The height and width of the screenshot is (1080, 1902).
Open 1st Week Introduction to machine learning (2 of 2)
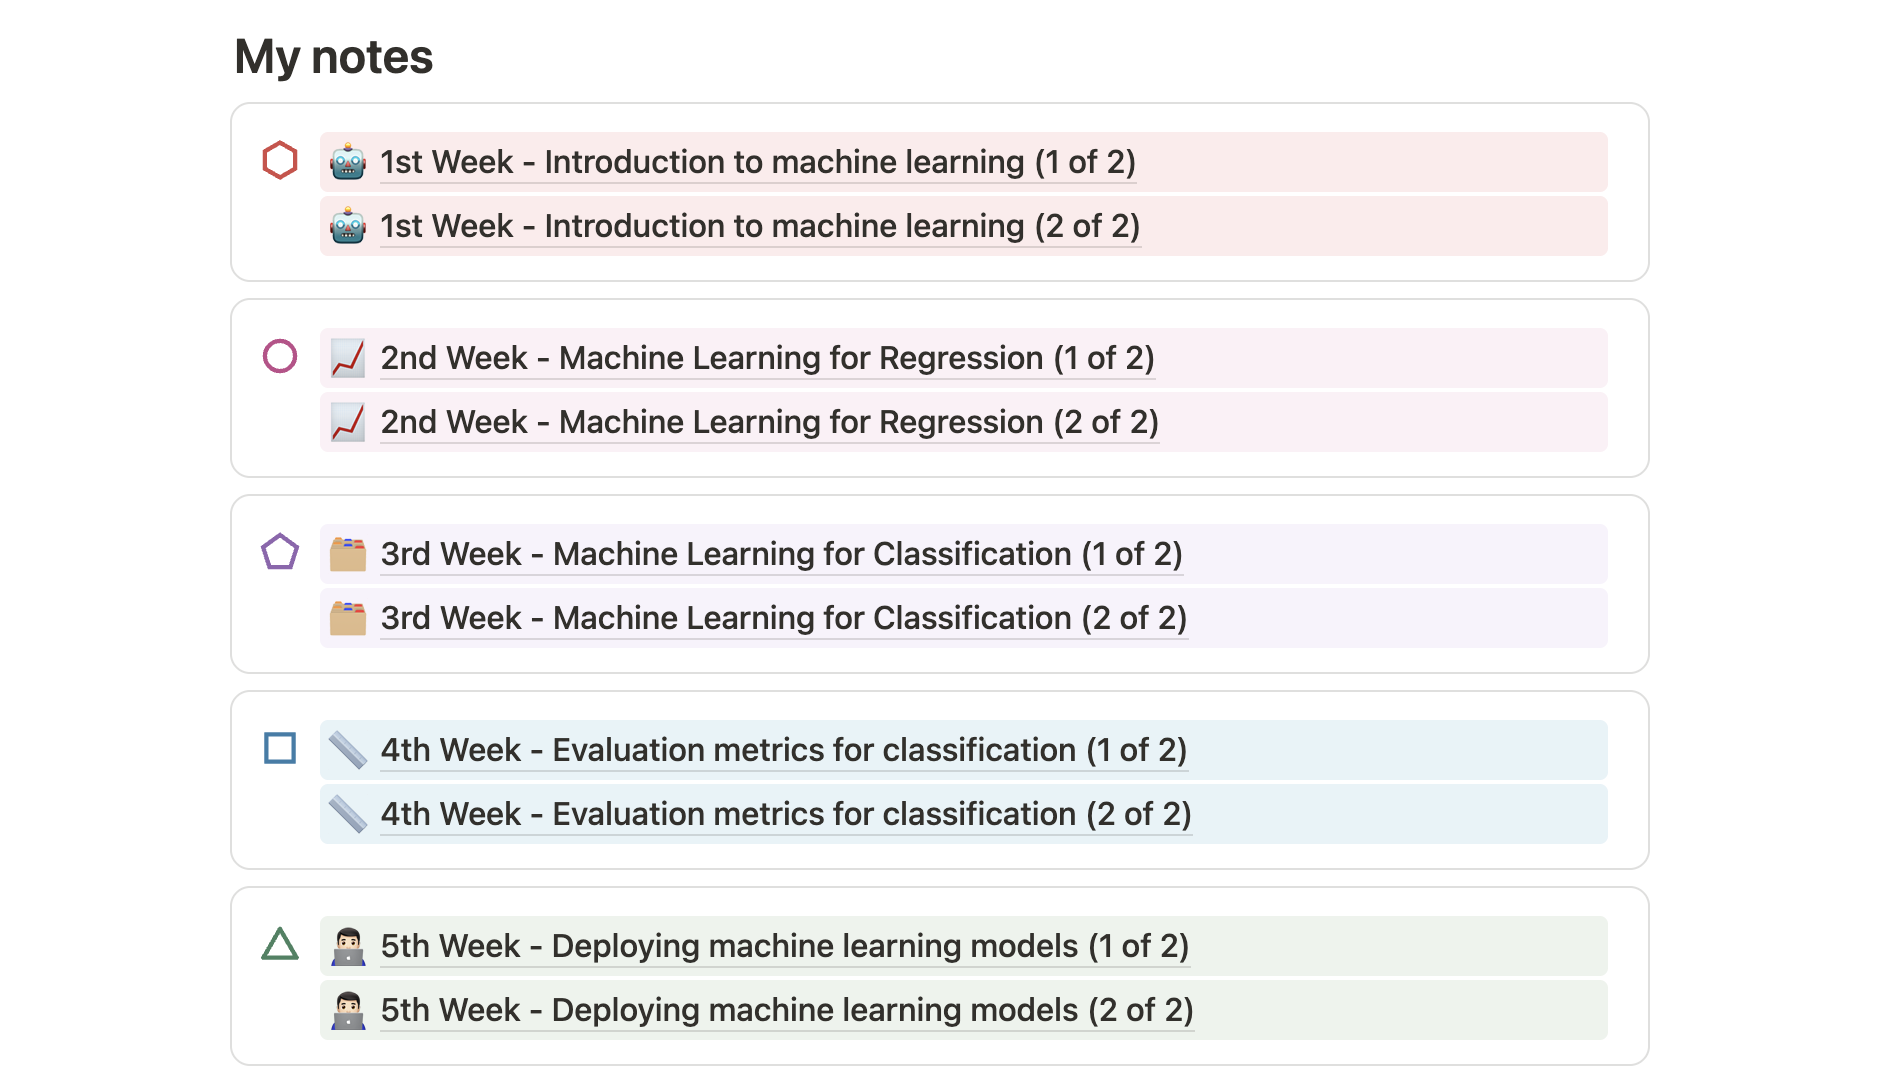(760, 226)
